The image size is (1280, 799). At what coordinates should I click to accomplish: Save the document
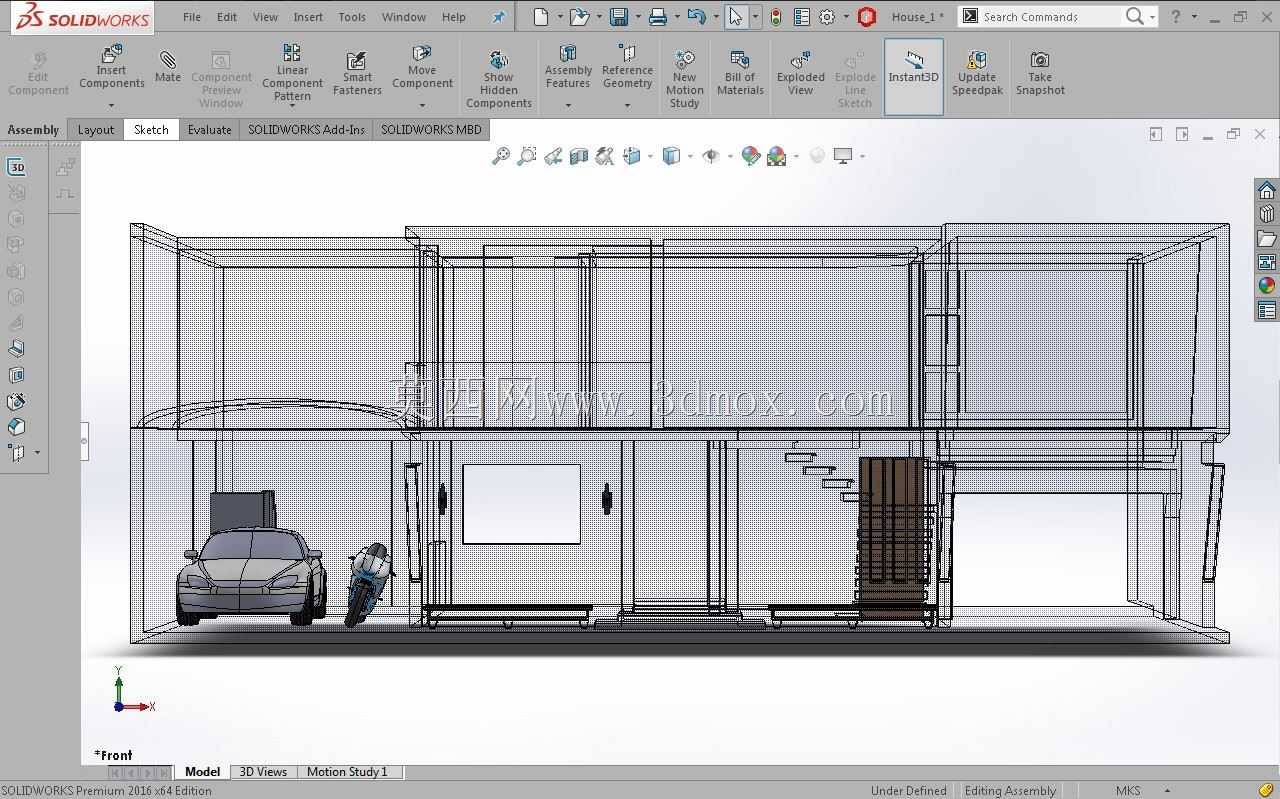pyautogui.click(x=619, y=17)
